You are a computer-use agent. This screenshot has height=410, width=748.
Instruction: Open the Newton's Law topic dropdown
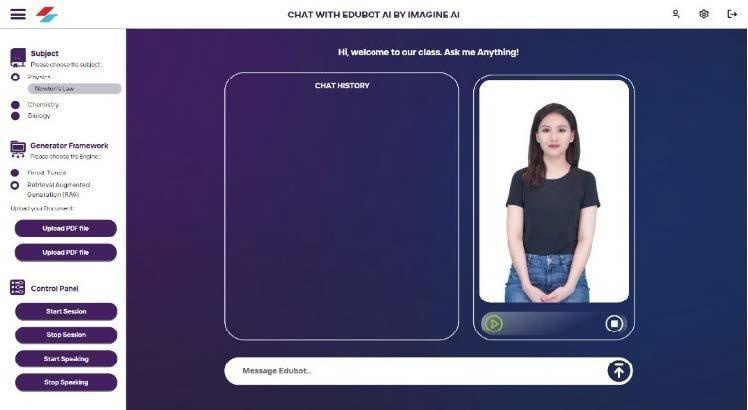tap(74, 89)
